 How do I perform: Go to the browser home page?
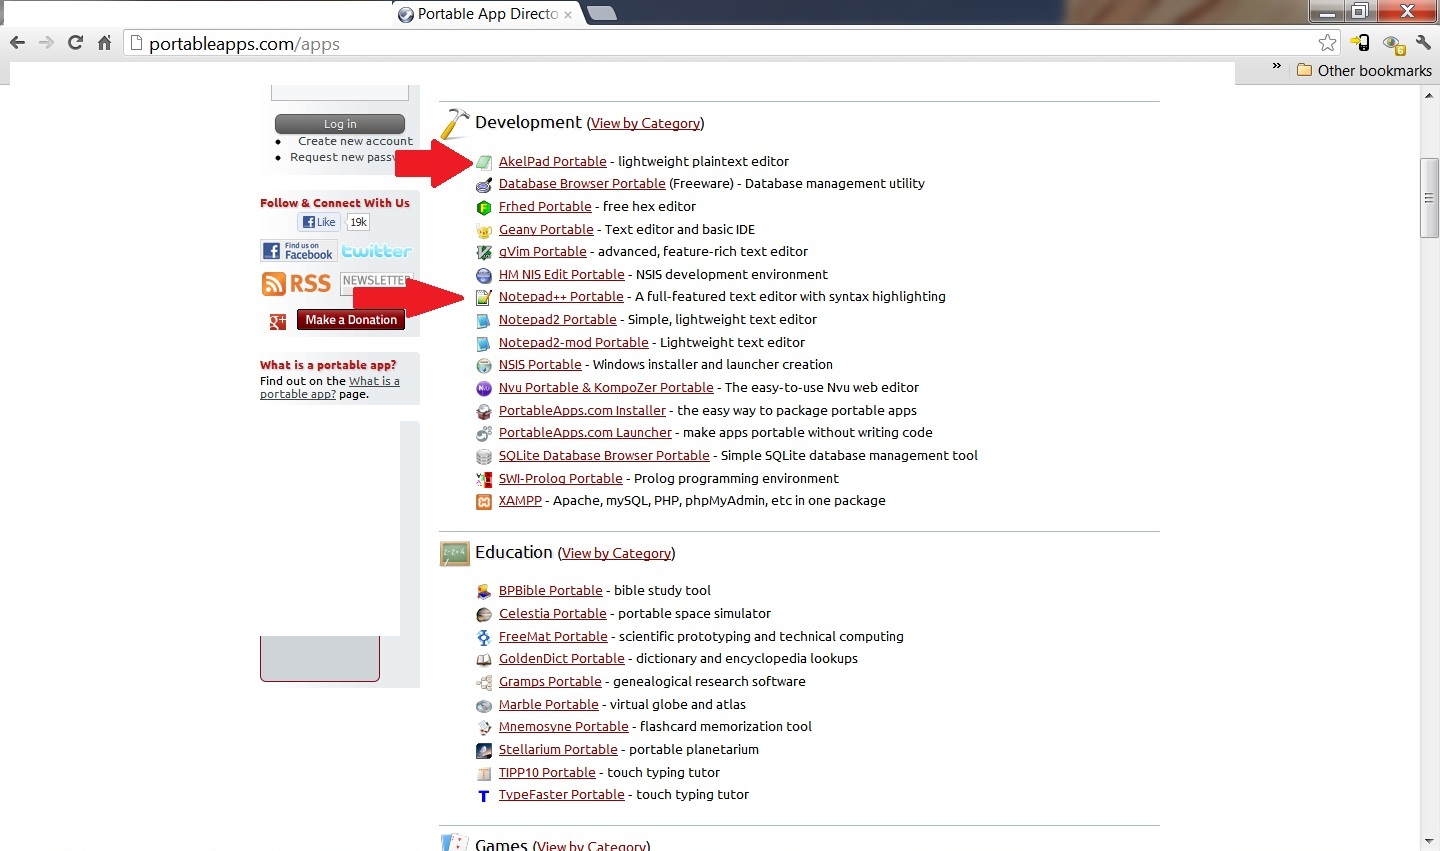coord(104,43)
